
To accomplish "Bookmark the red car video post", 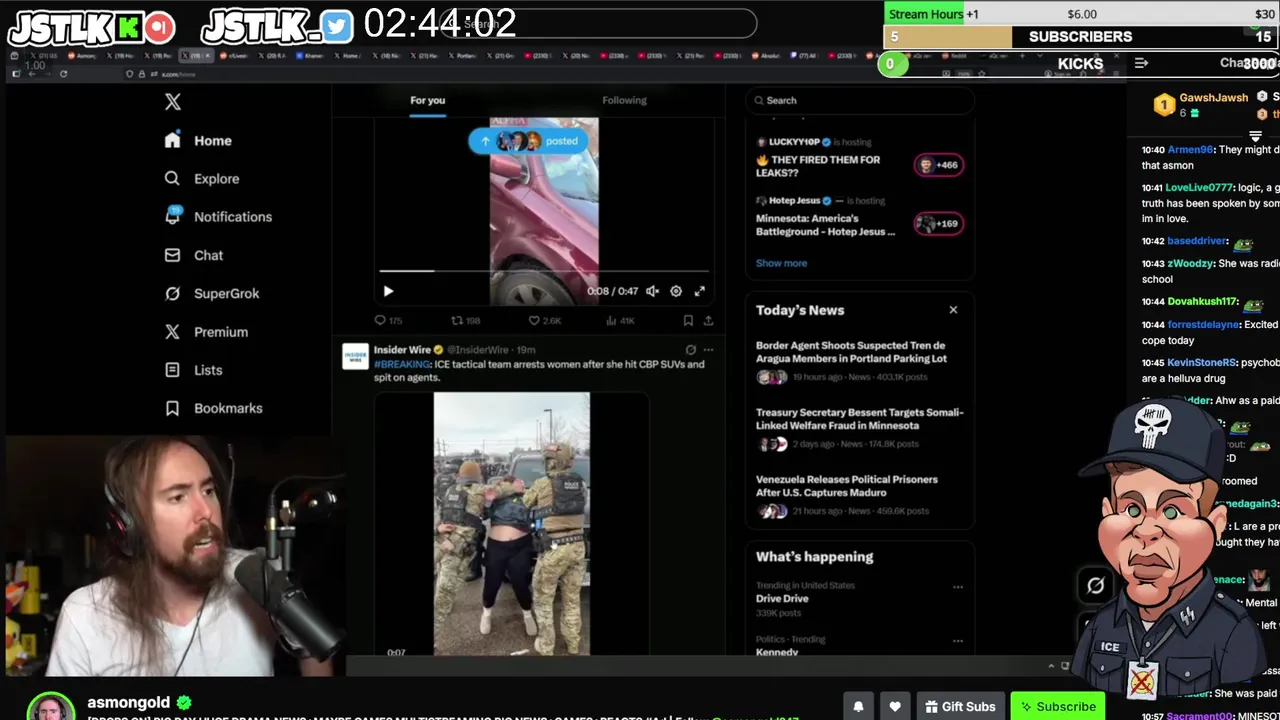I will point(688,321).
